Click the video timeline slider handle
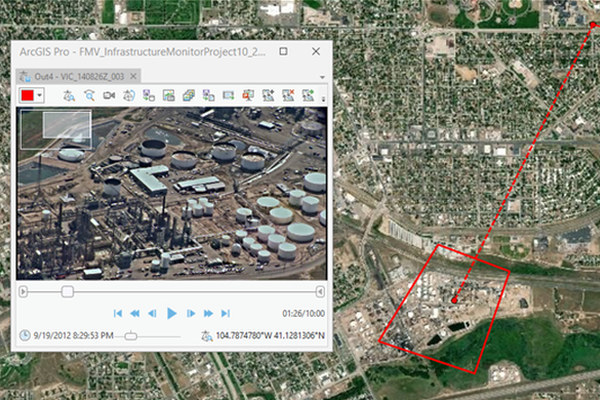The image size is (600, 400). [67, 291]
